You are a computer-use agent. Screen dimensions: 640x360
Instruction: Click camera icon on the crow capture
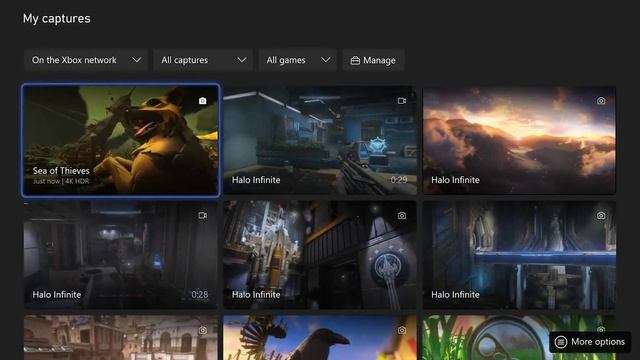(402, 330)
